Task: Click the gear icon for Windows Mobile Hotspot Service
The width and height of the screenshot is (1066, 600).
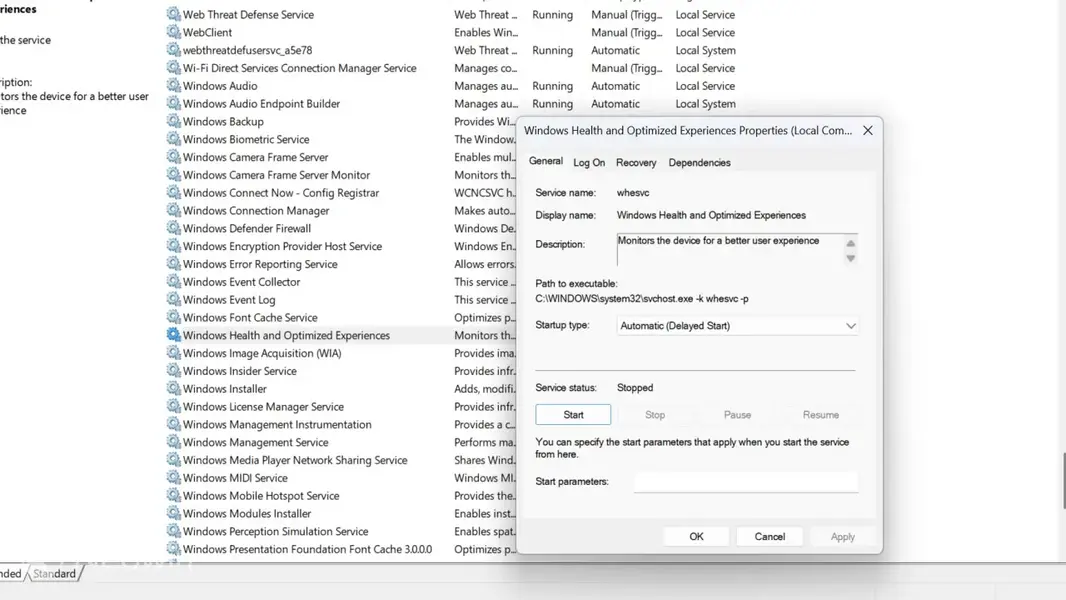Action: 173,495
